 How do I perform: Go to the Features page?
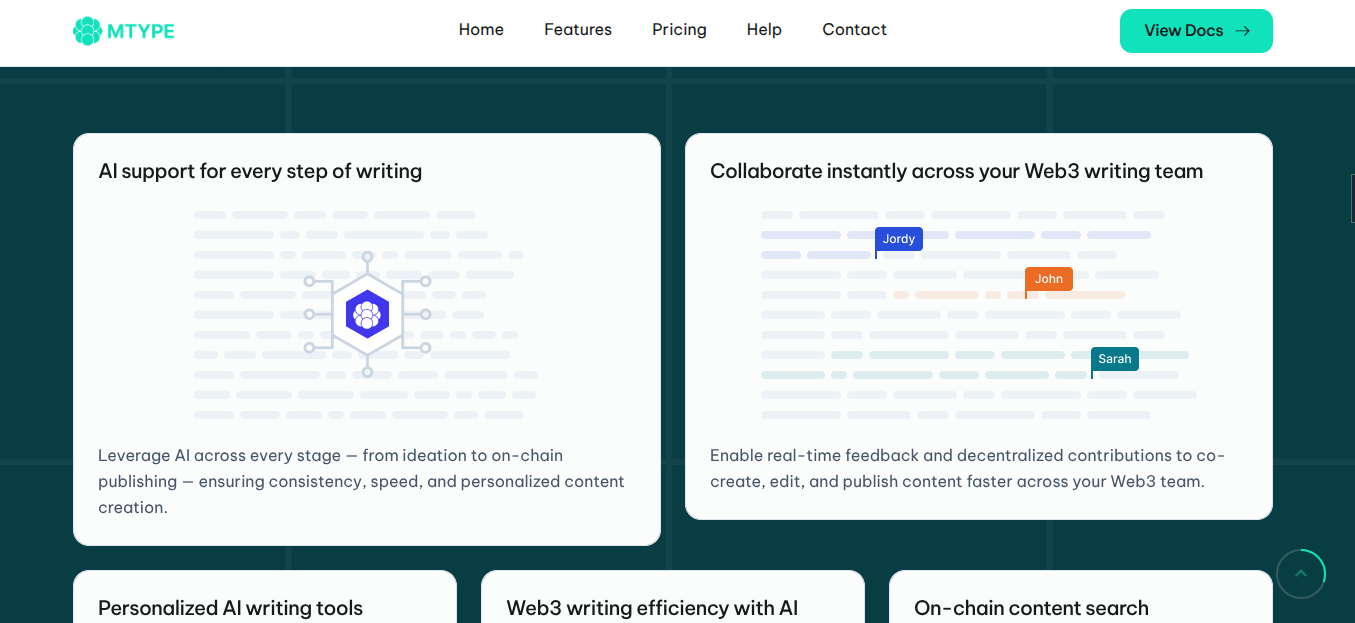point(577,30)
